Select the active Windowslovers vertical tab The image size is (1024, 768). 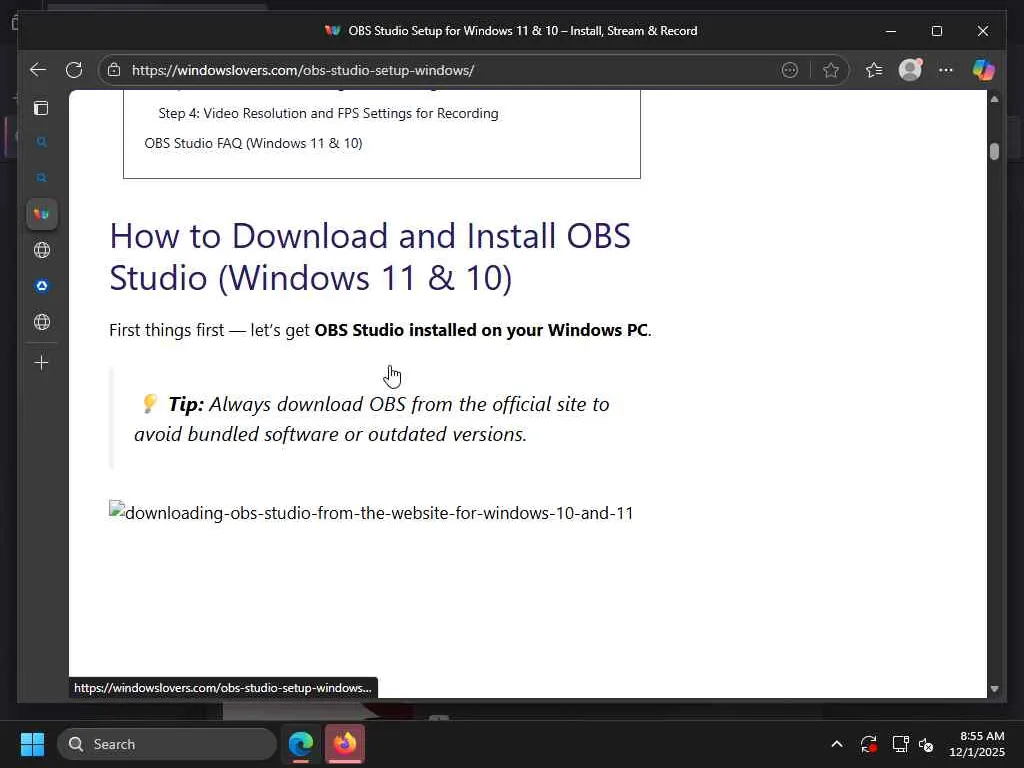(42, 214)
